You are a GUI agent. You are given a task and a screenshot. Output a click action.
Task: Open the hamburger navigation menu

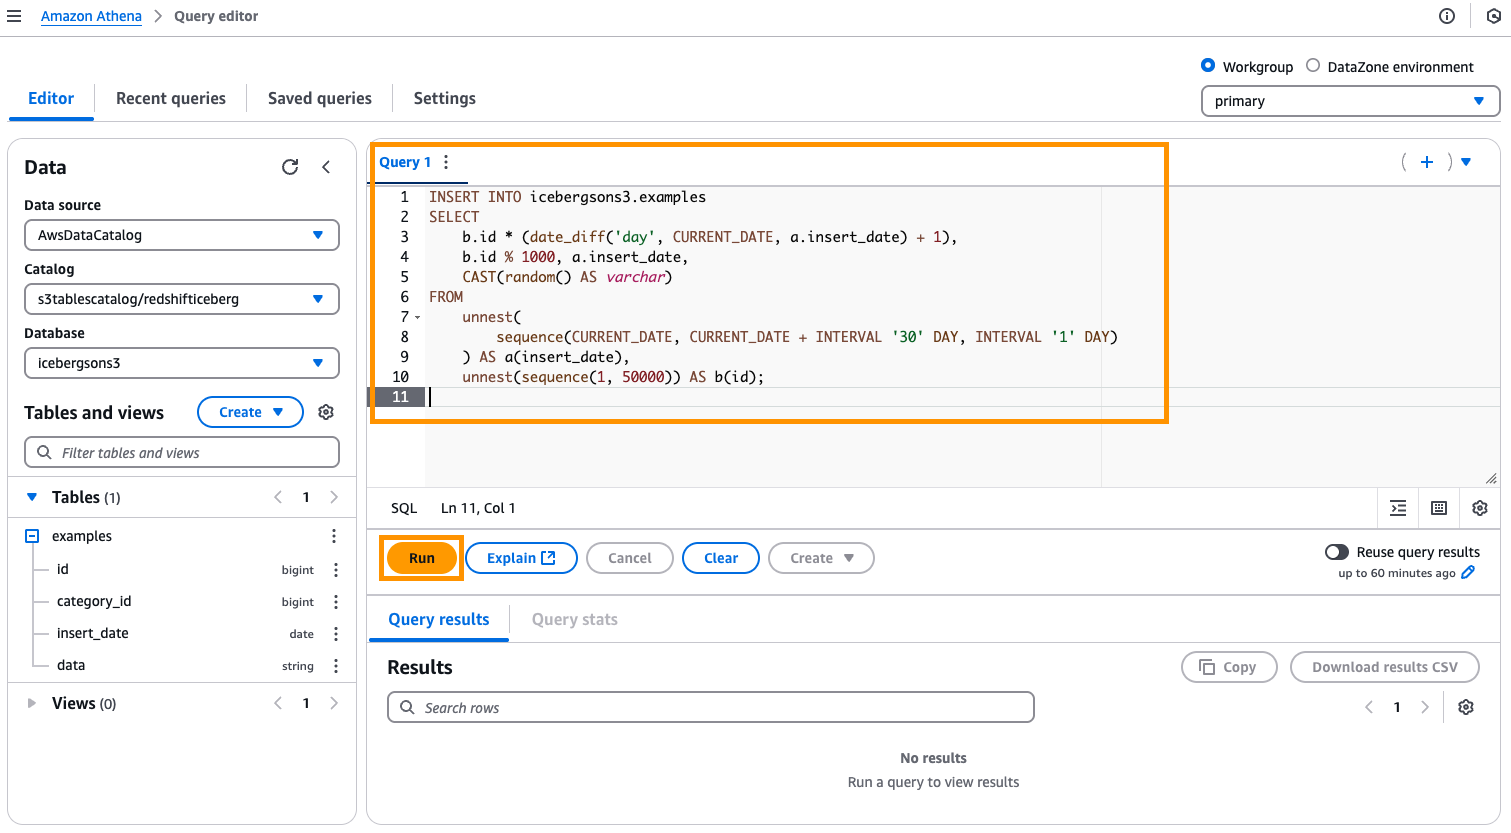coord(14,16)
